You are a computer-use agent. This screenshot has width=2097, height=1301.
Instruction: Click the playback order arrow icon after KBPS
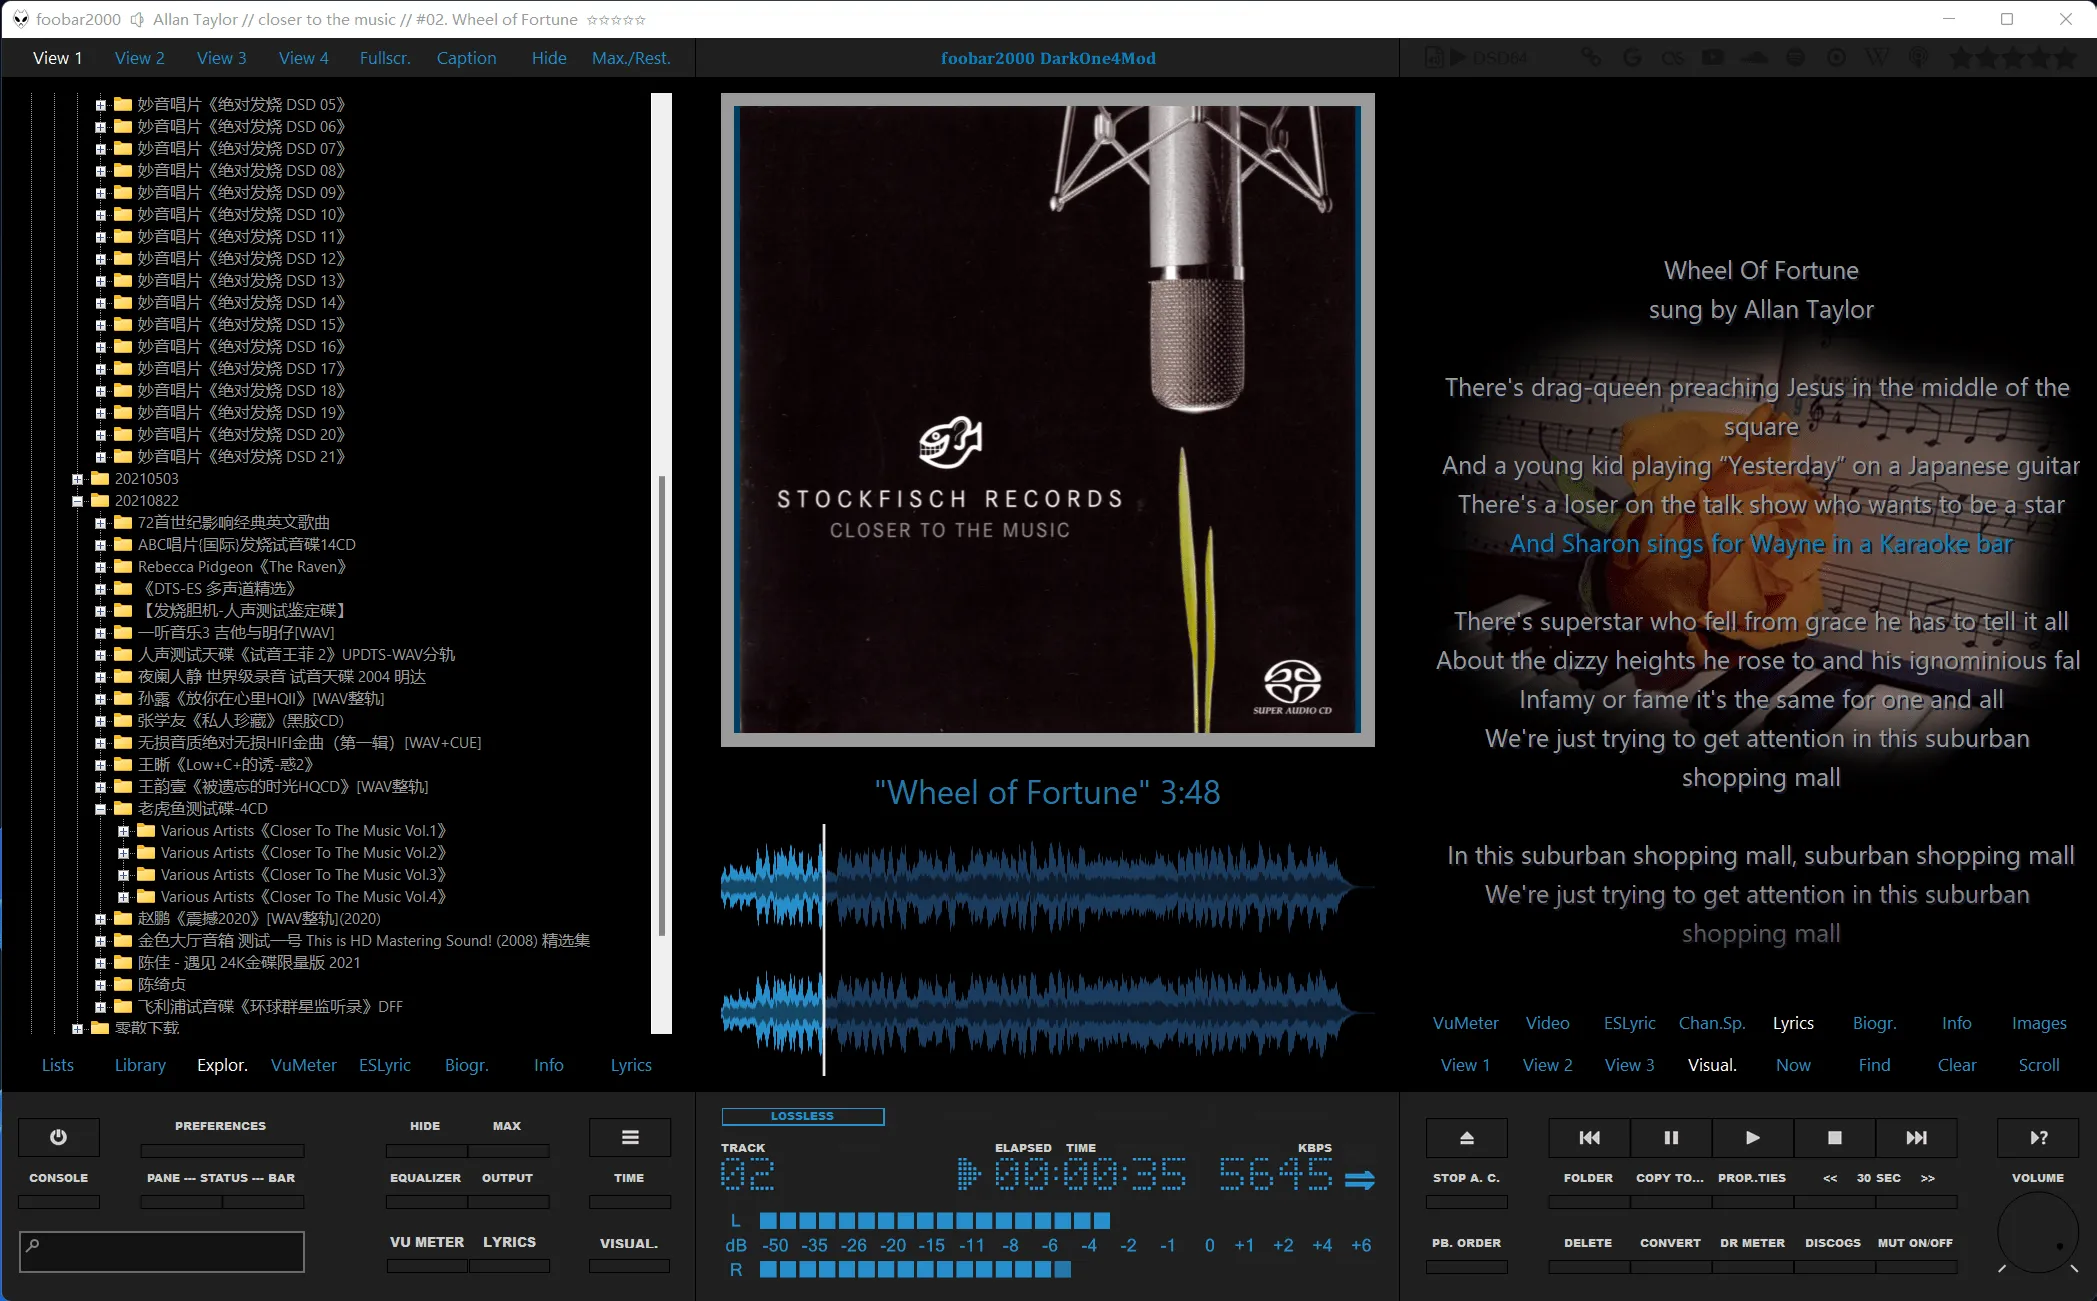tap(1360, 1180)
